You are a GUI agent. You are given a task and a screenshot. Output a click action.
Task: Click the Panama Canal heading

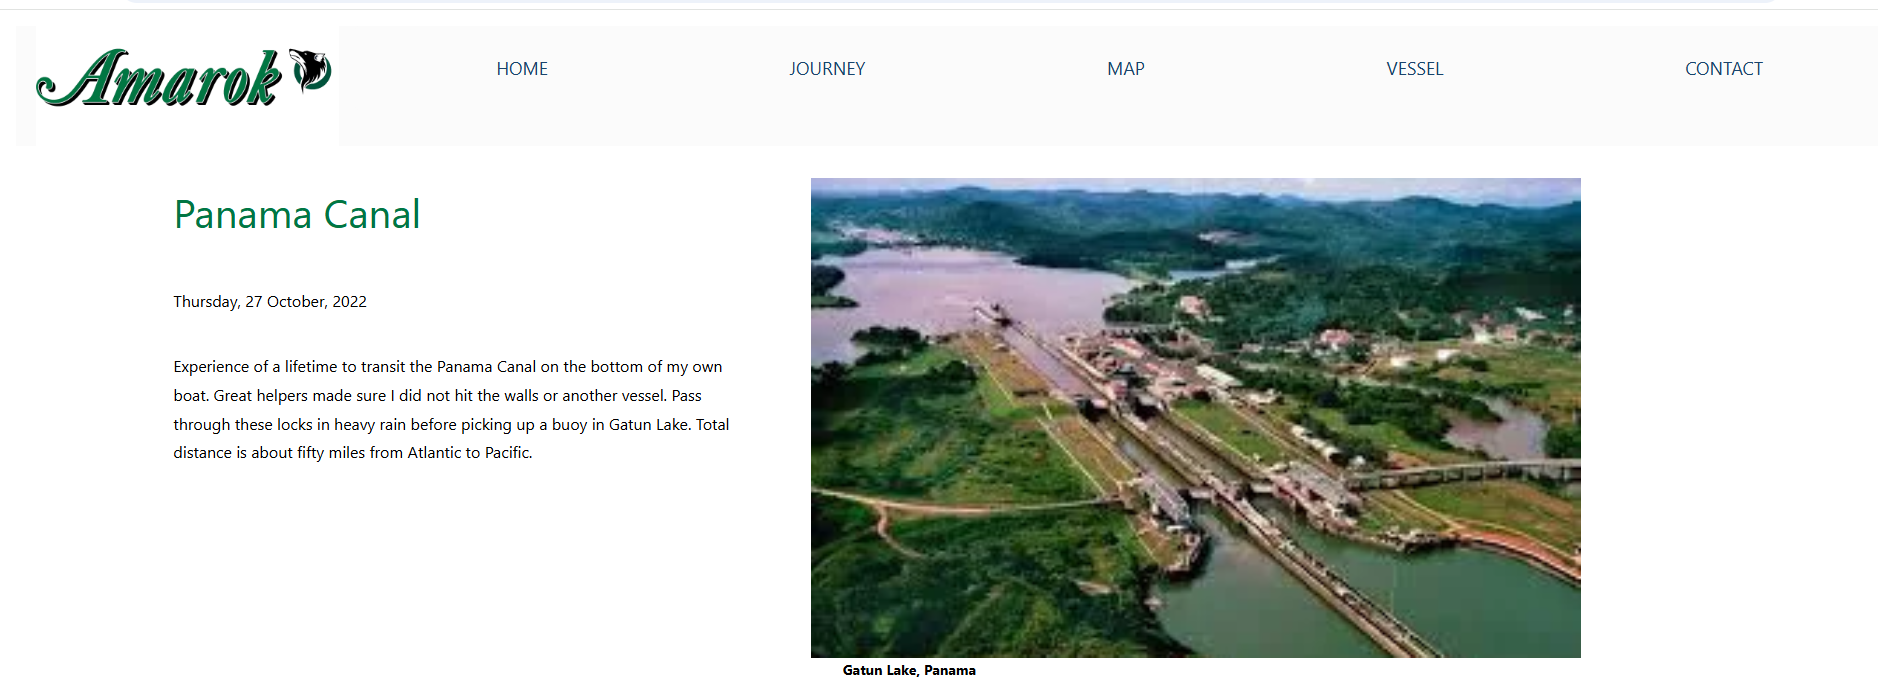297,215
